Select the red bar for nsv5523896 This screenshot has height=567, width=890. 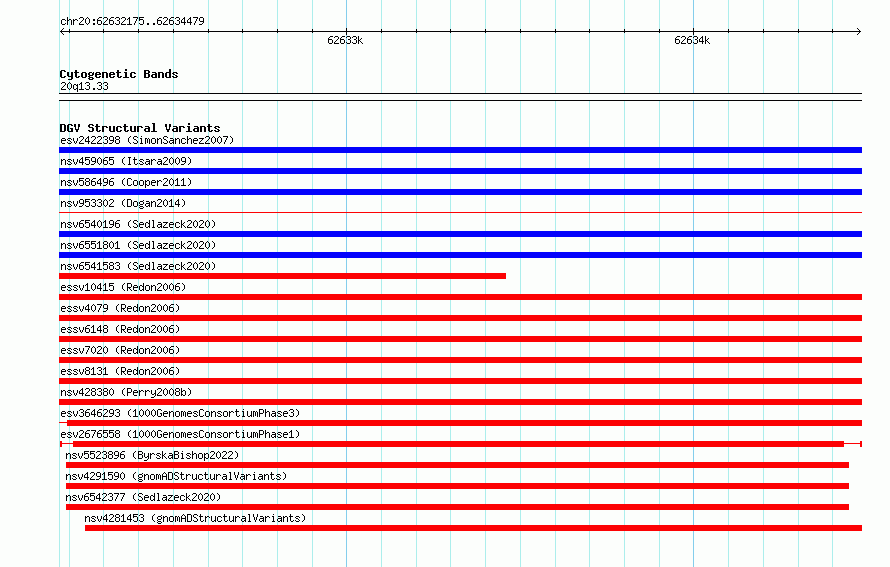point(457,465)
